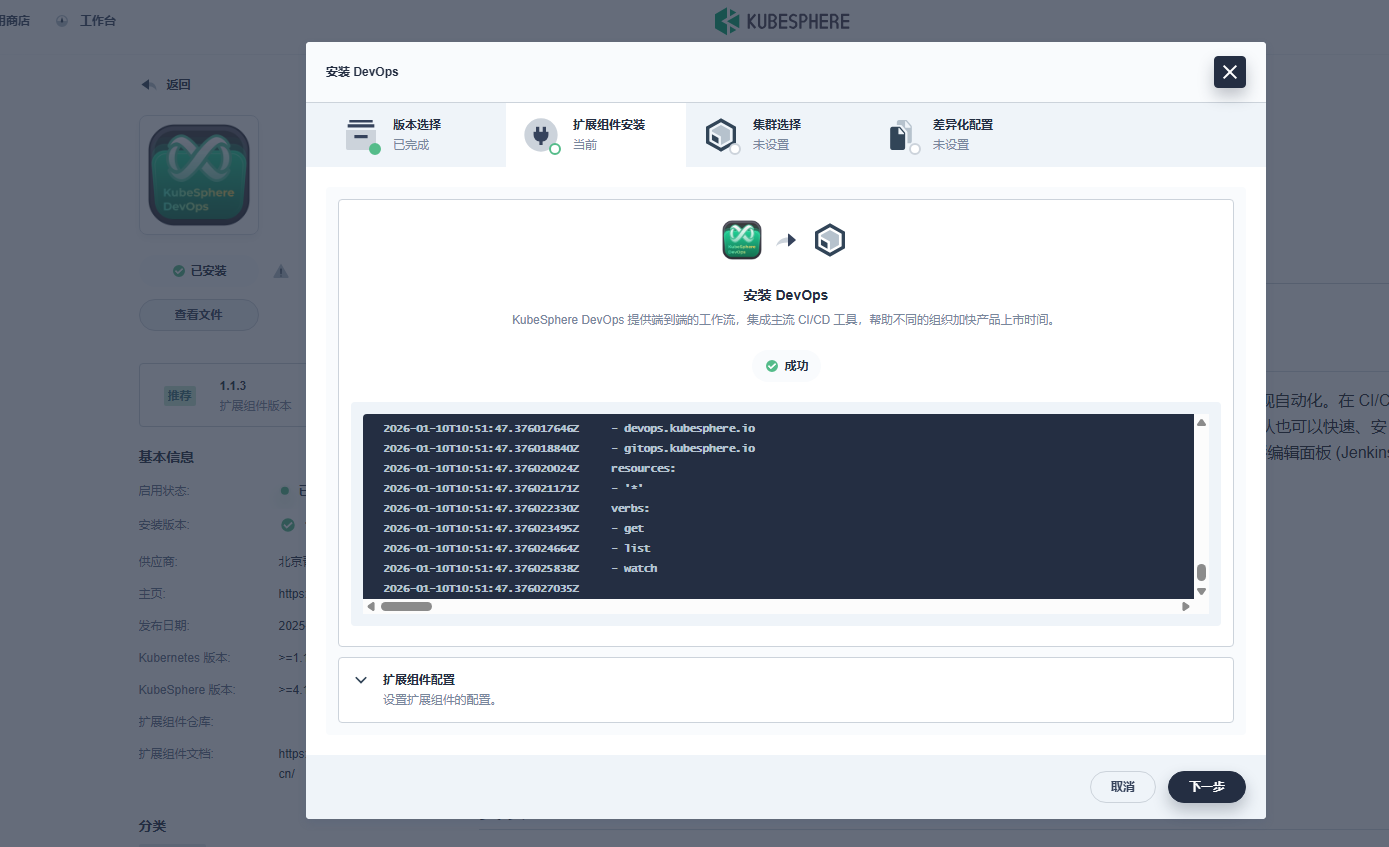1389x847 pixels.
Task: Click the description starting 'KubeSphere DevOps 提供端到端'
Action: [785, 320]
